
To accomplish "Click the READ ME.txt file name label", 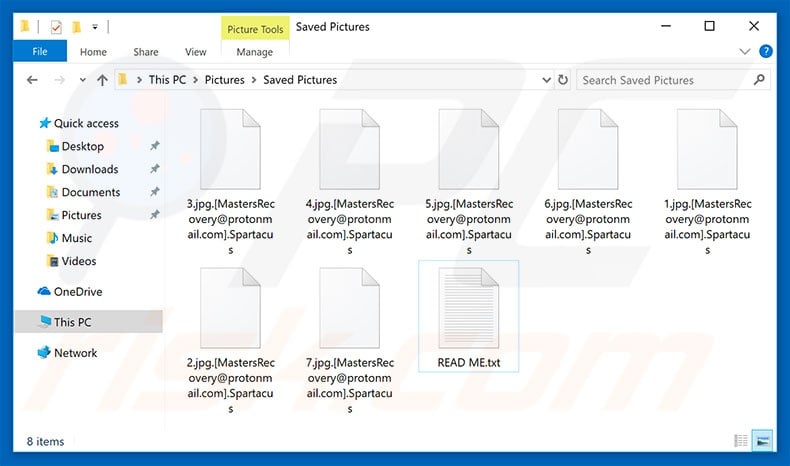I will (x=469, y=363).
